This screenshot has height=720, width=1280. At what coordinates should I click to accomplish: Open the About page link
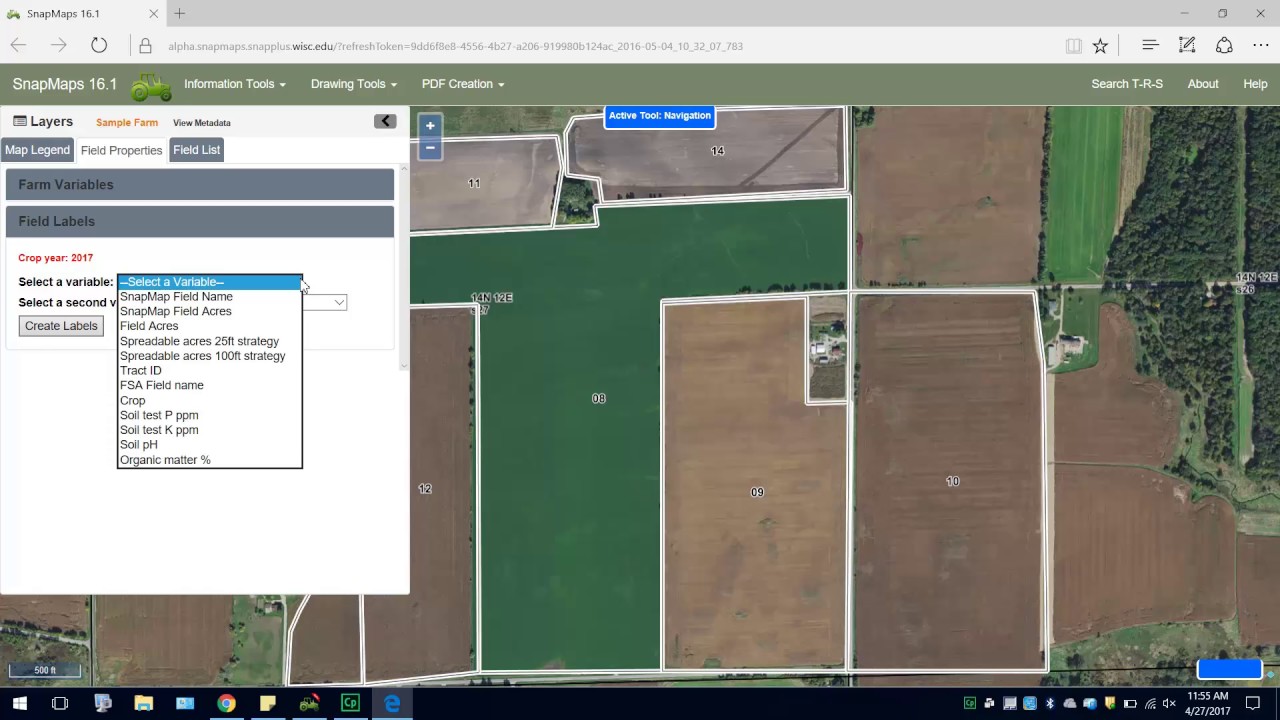(x=1203, y=84)
